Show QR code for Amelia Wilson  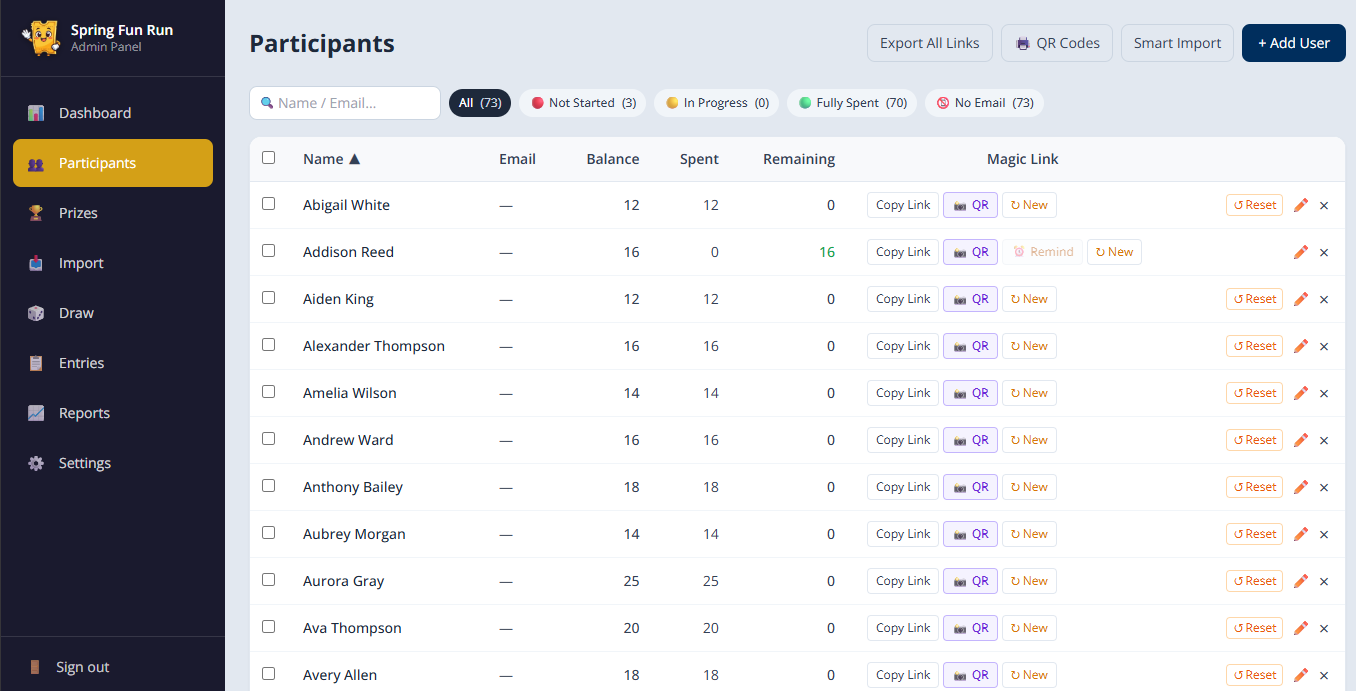(970, 393)
